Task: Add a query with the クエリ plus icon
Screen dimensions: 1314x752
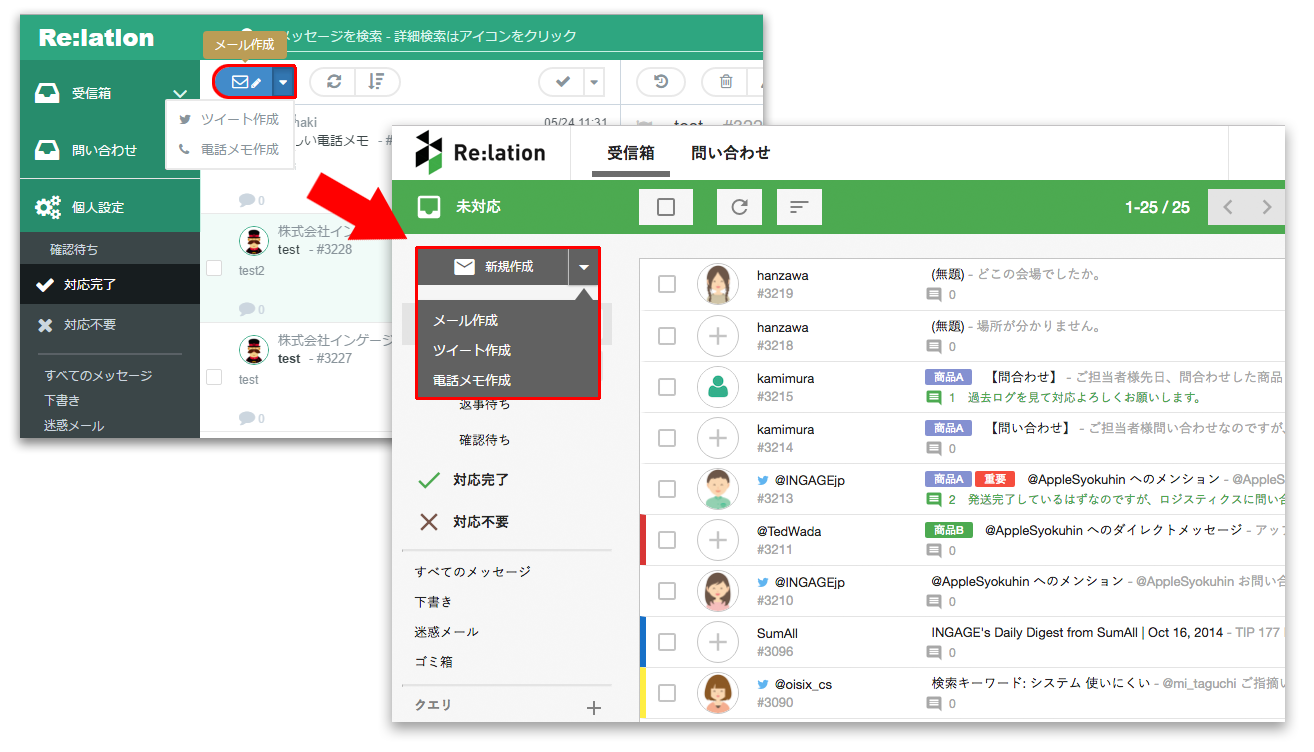Action: point(594,708)
